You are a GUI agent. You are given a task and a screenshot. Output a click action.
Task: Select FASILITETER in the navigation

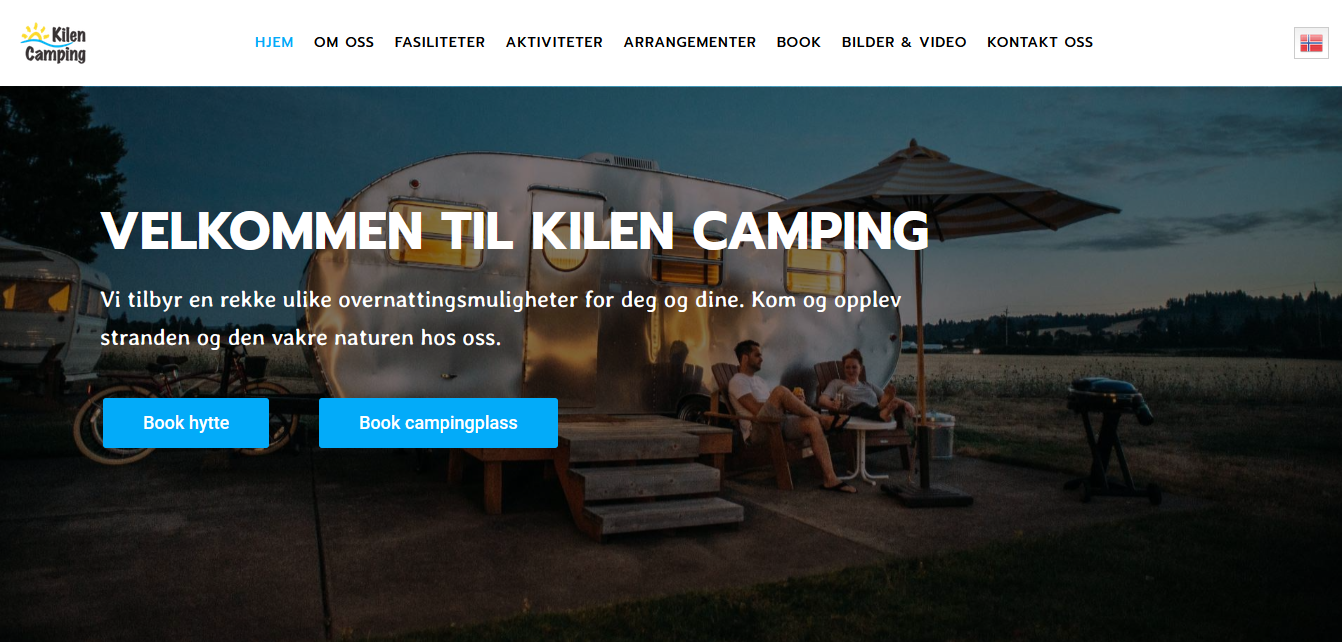click(x=440, y=42)
